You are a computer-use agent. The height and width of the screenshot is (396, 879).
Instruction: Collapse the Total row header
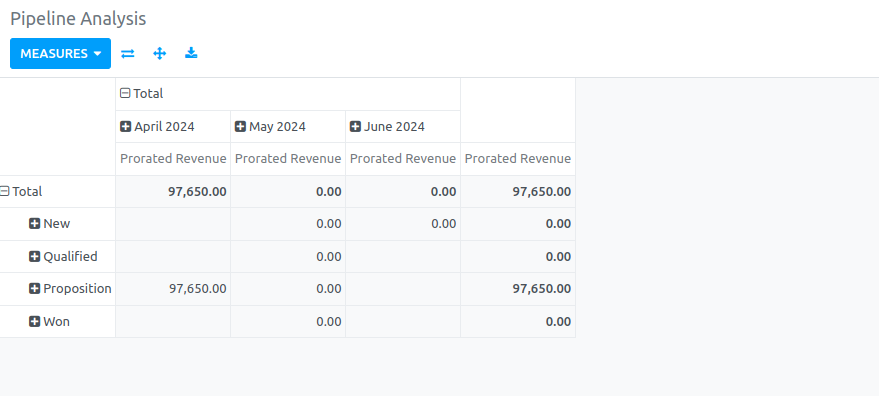click(x=21, y=191)
